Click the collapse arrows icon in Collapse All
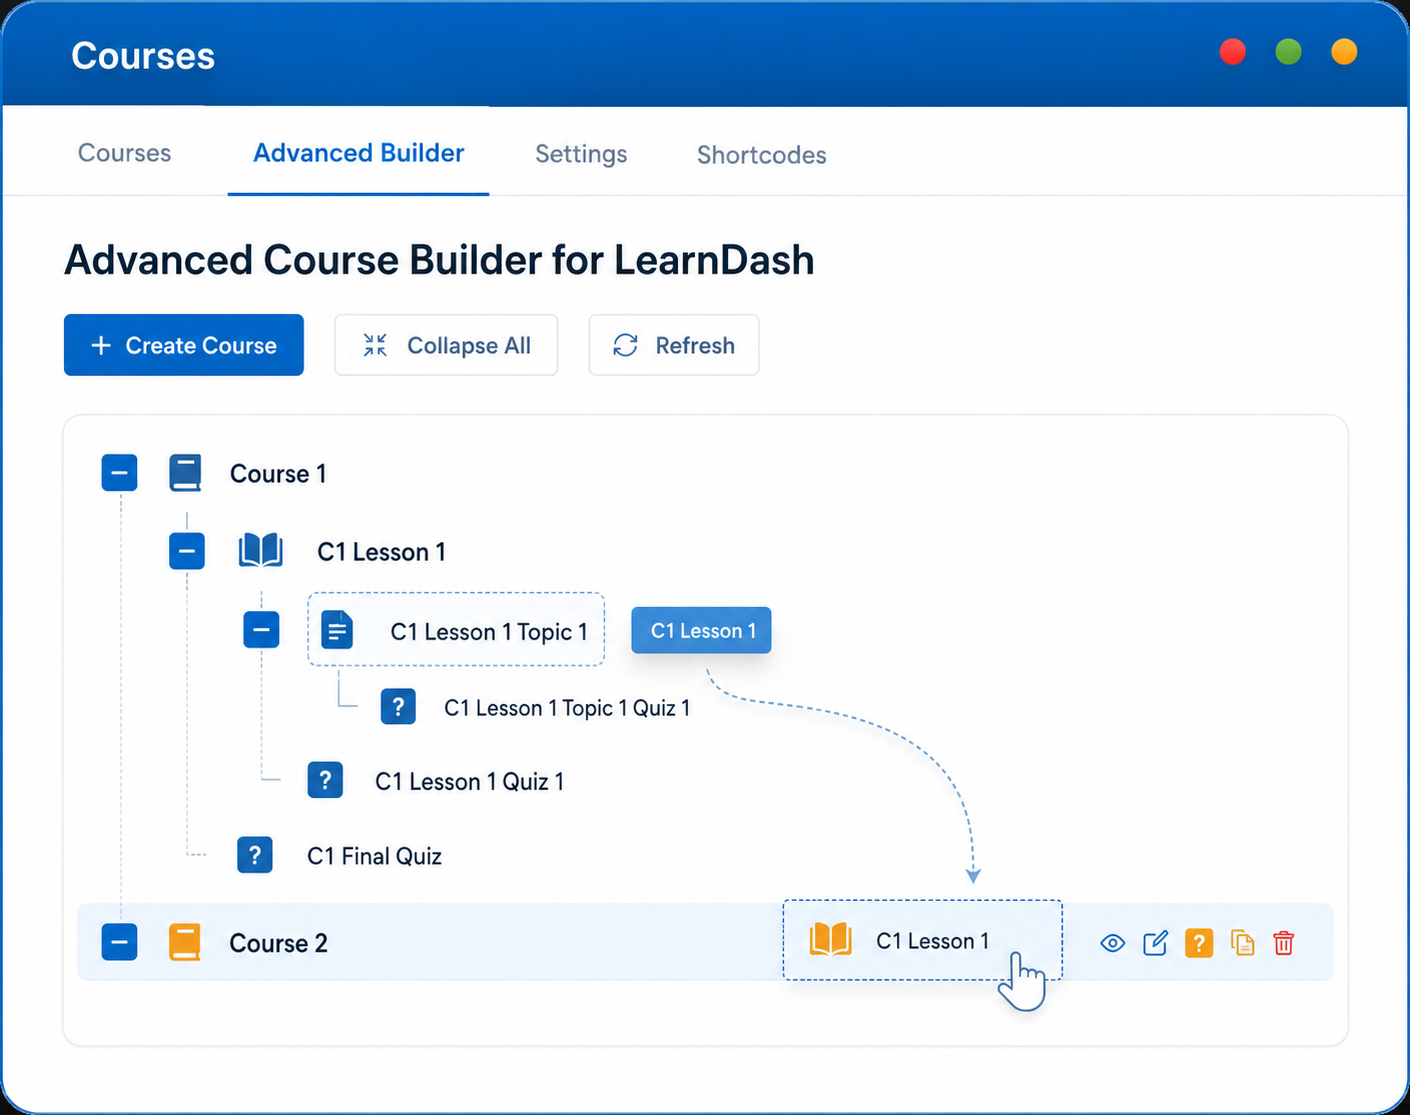Viewport: 1410px width, 1115px height. coord(375,345)
